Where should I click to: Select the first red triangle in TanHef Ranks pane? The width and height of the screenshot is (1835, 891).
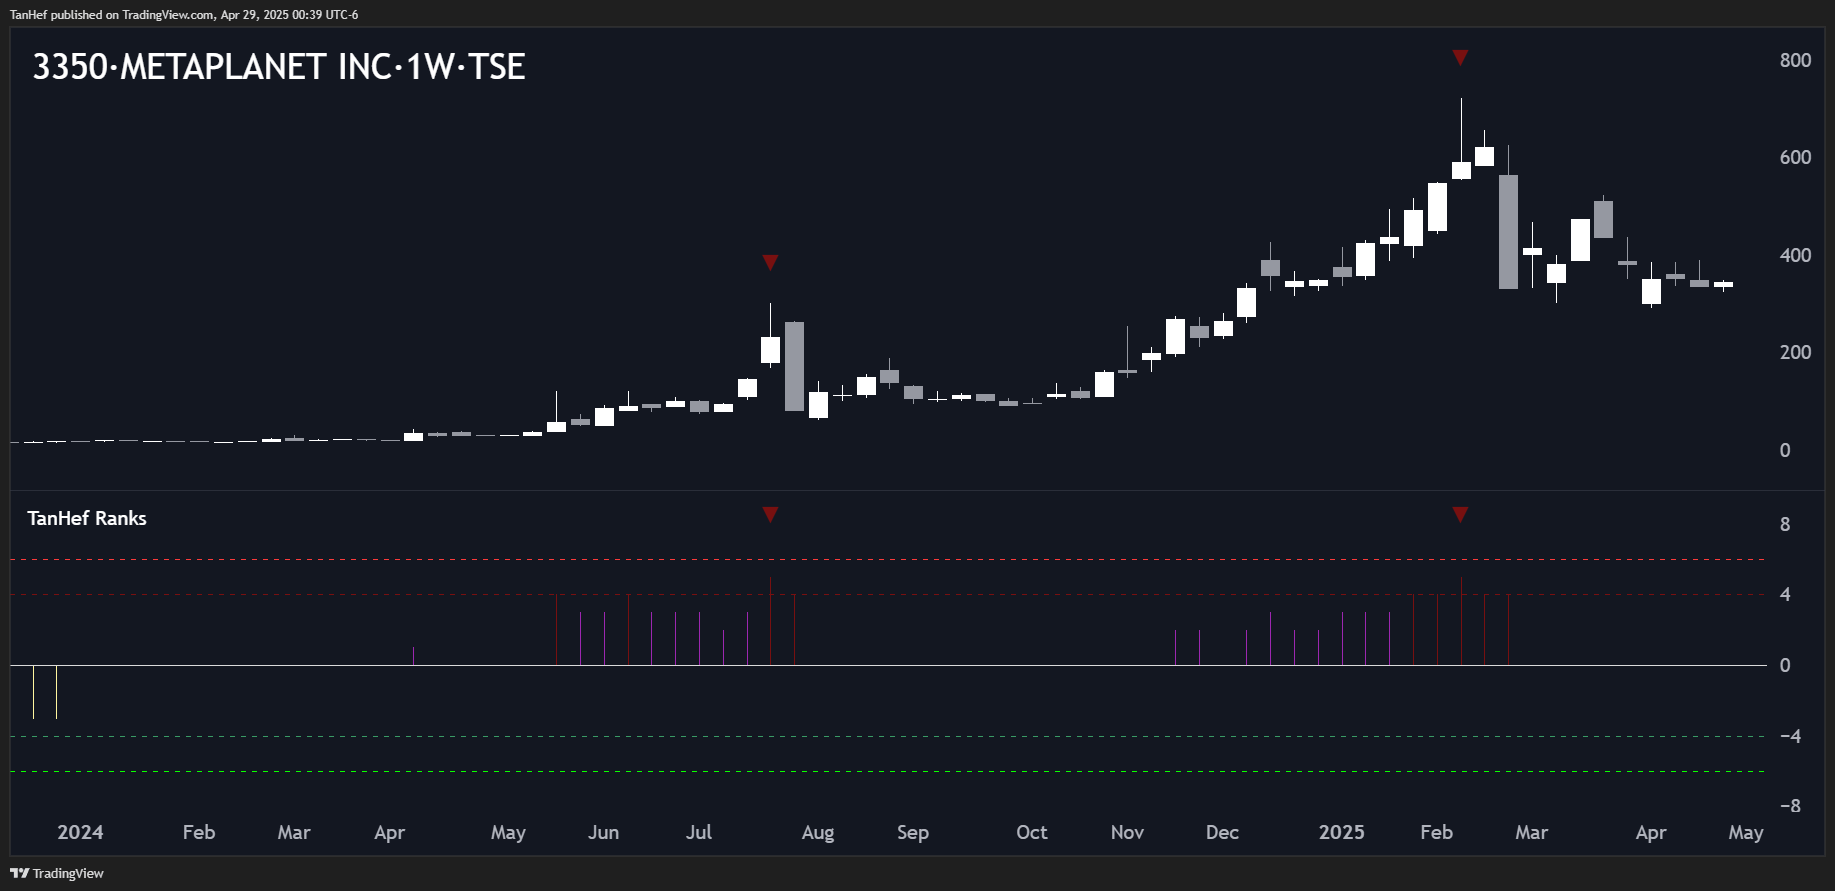coord(770,514)
